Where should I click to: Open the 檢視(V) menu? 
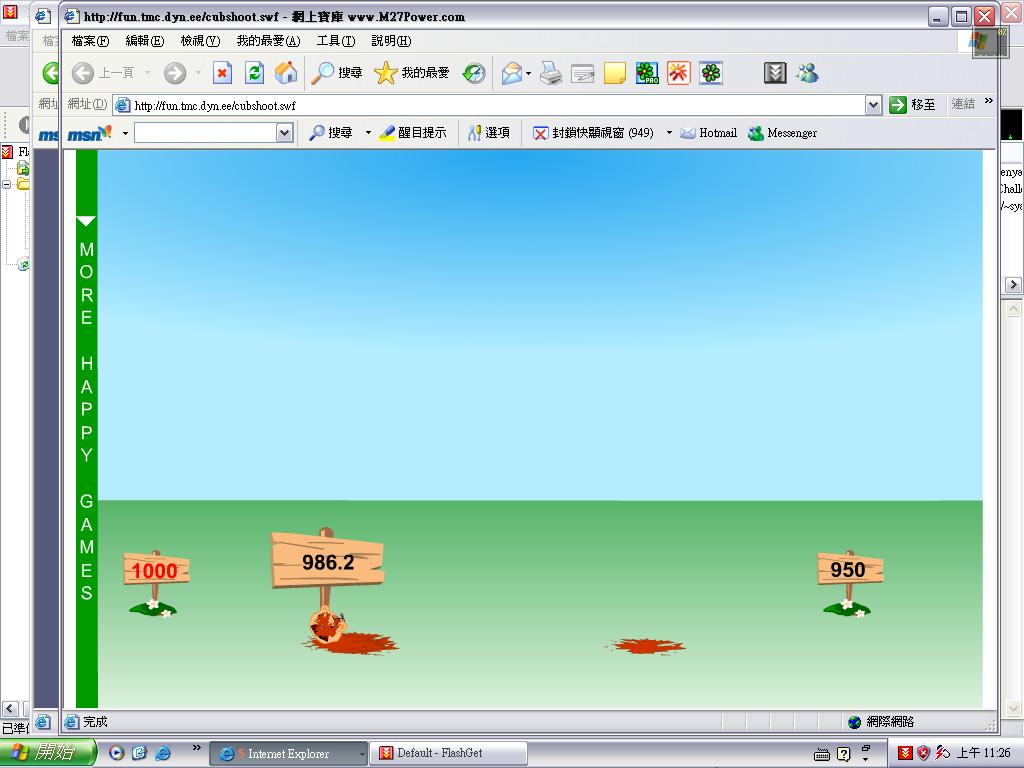[199, 41]
